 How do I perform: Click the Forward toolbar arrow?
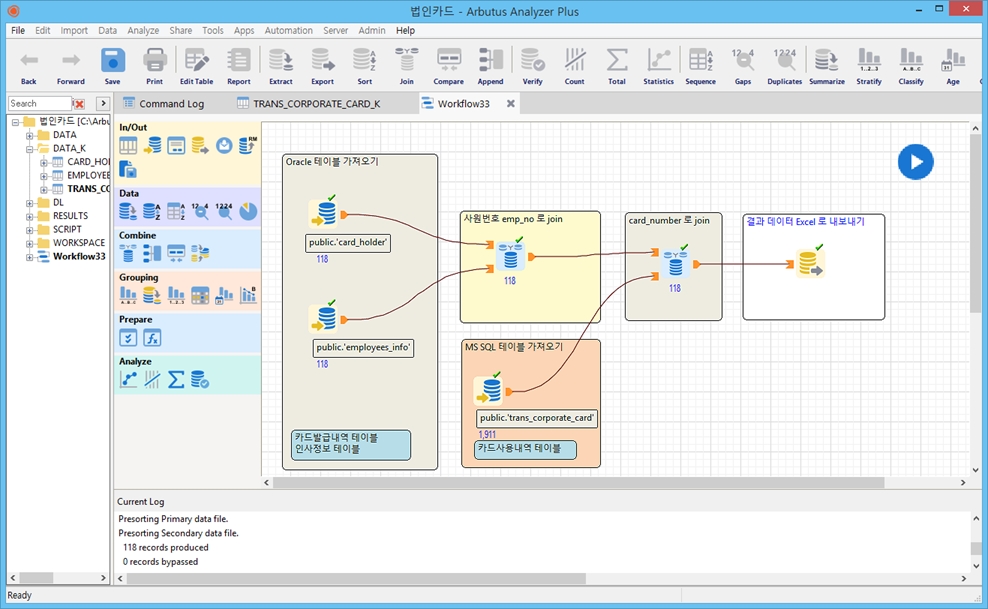[71, 60]
